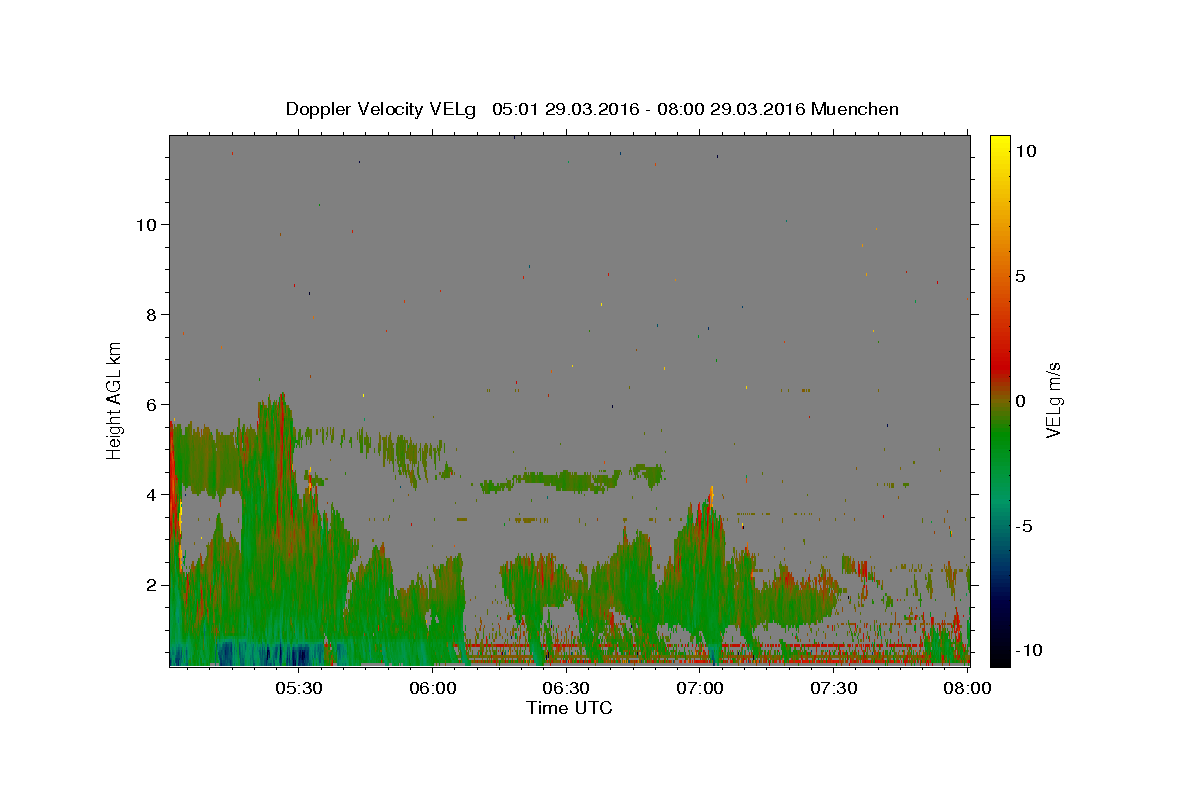Click the height axis label 6
Screen dimensions: 1200x800
(x=149, y=404)
